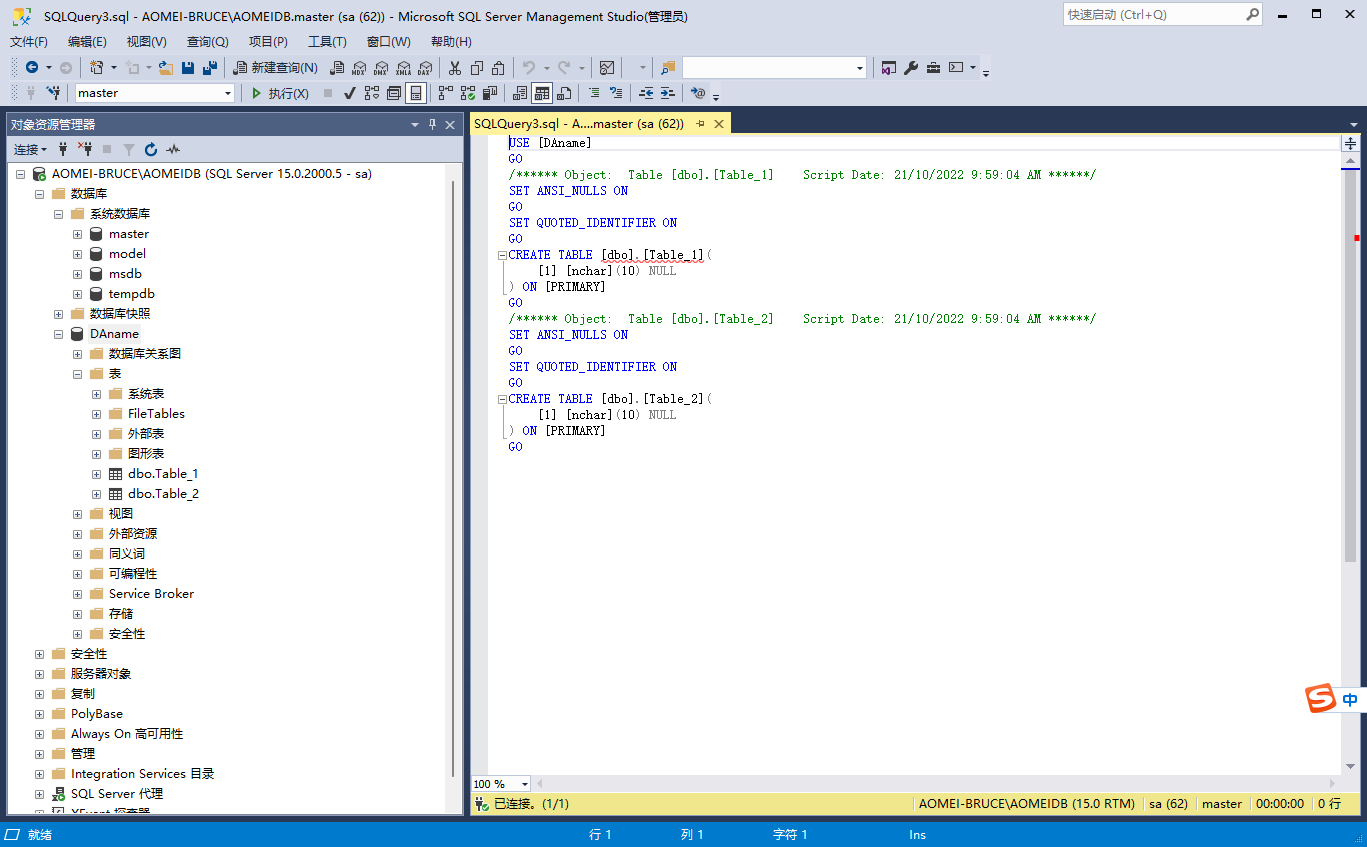The image size is (1367, 847).
Task: Click the 执行(X) execute button
Action: [x=279, y=93]
